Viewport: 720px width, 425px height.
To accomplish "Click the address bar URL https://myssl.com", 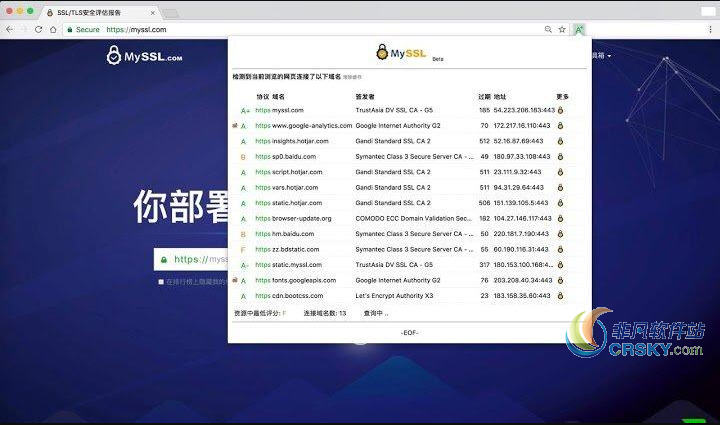I will 136,29.
